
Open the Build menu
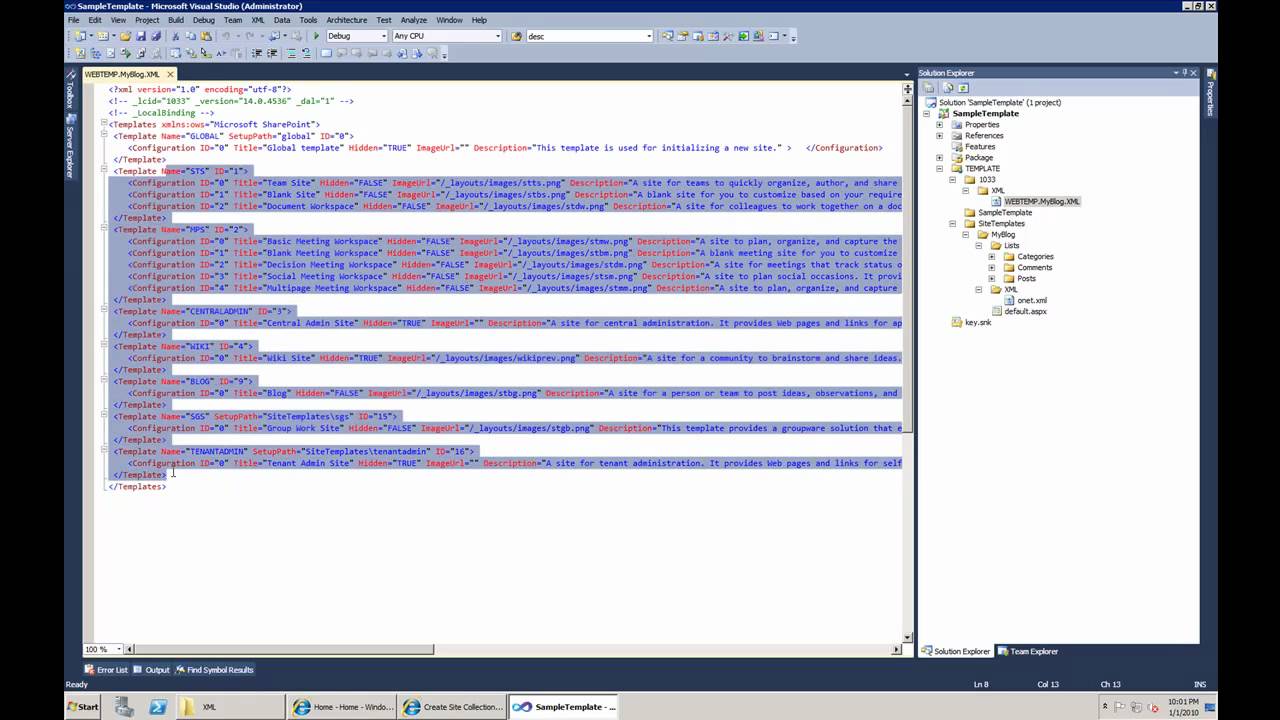coord(176,20)
